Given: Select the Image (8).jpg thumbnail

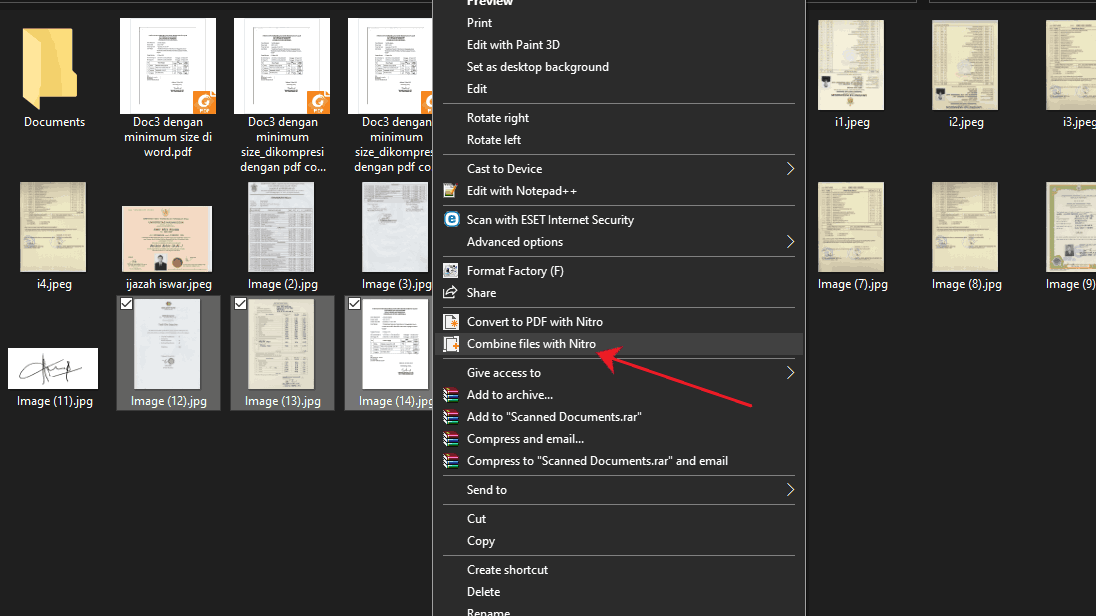Looking at the screenshot, I should tap(965, 227).
